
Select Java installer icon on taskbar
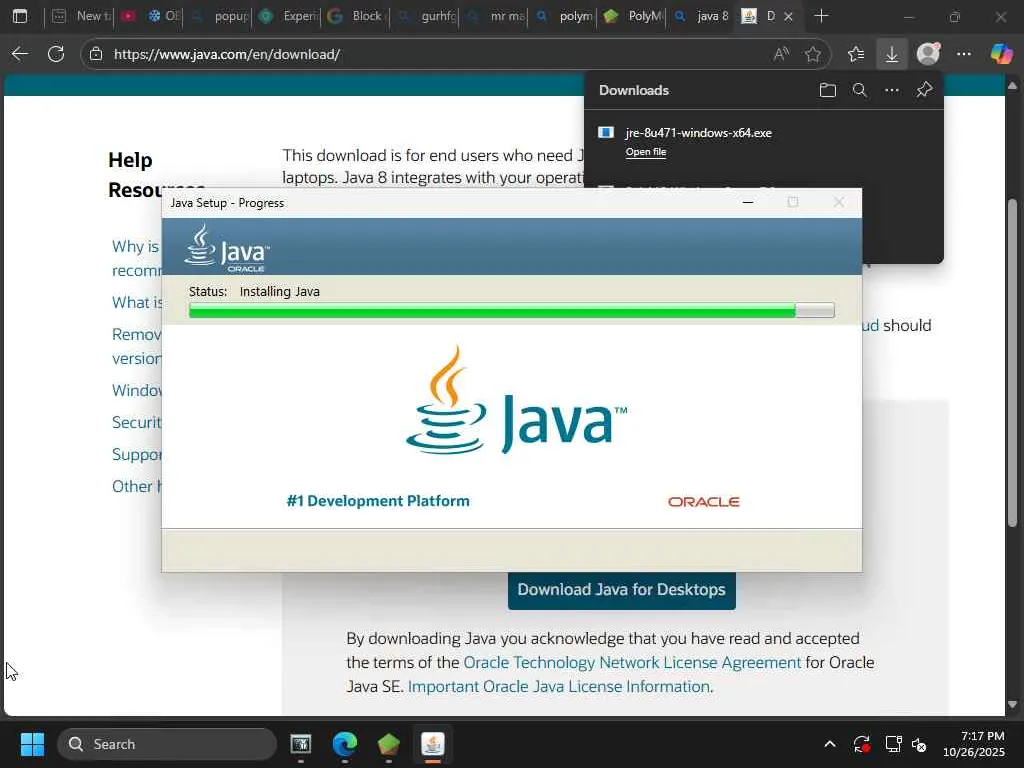tap(432, 744)
